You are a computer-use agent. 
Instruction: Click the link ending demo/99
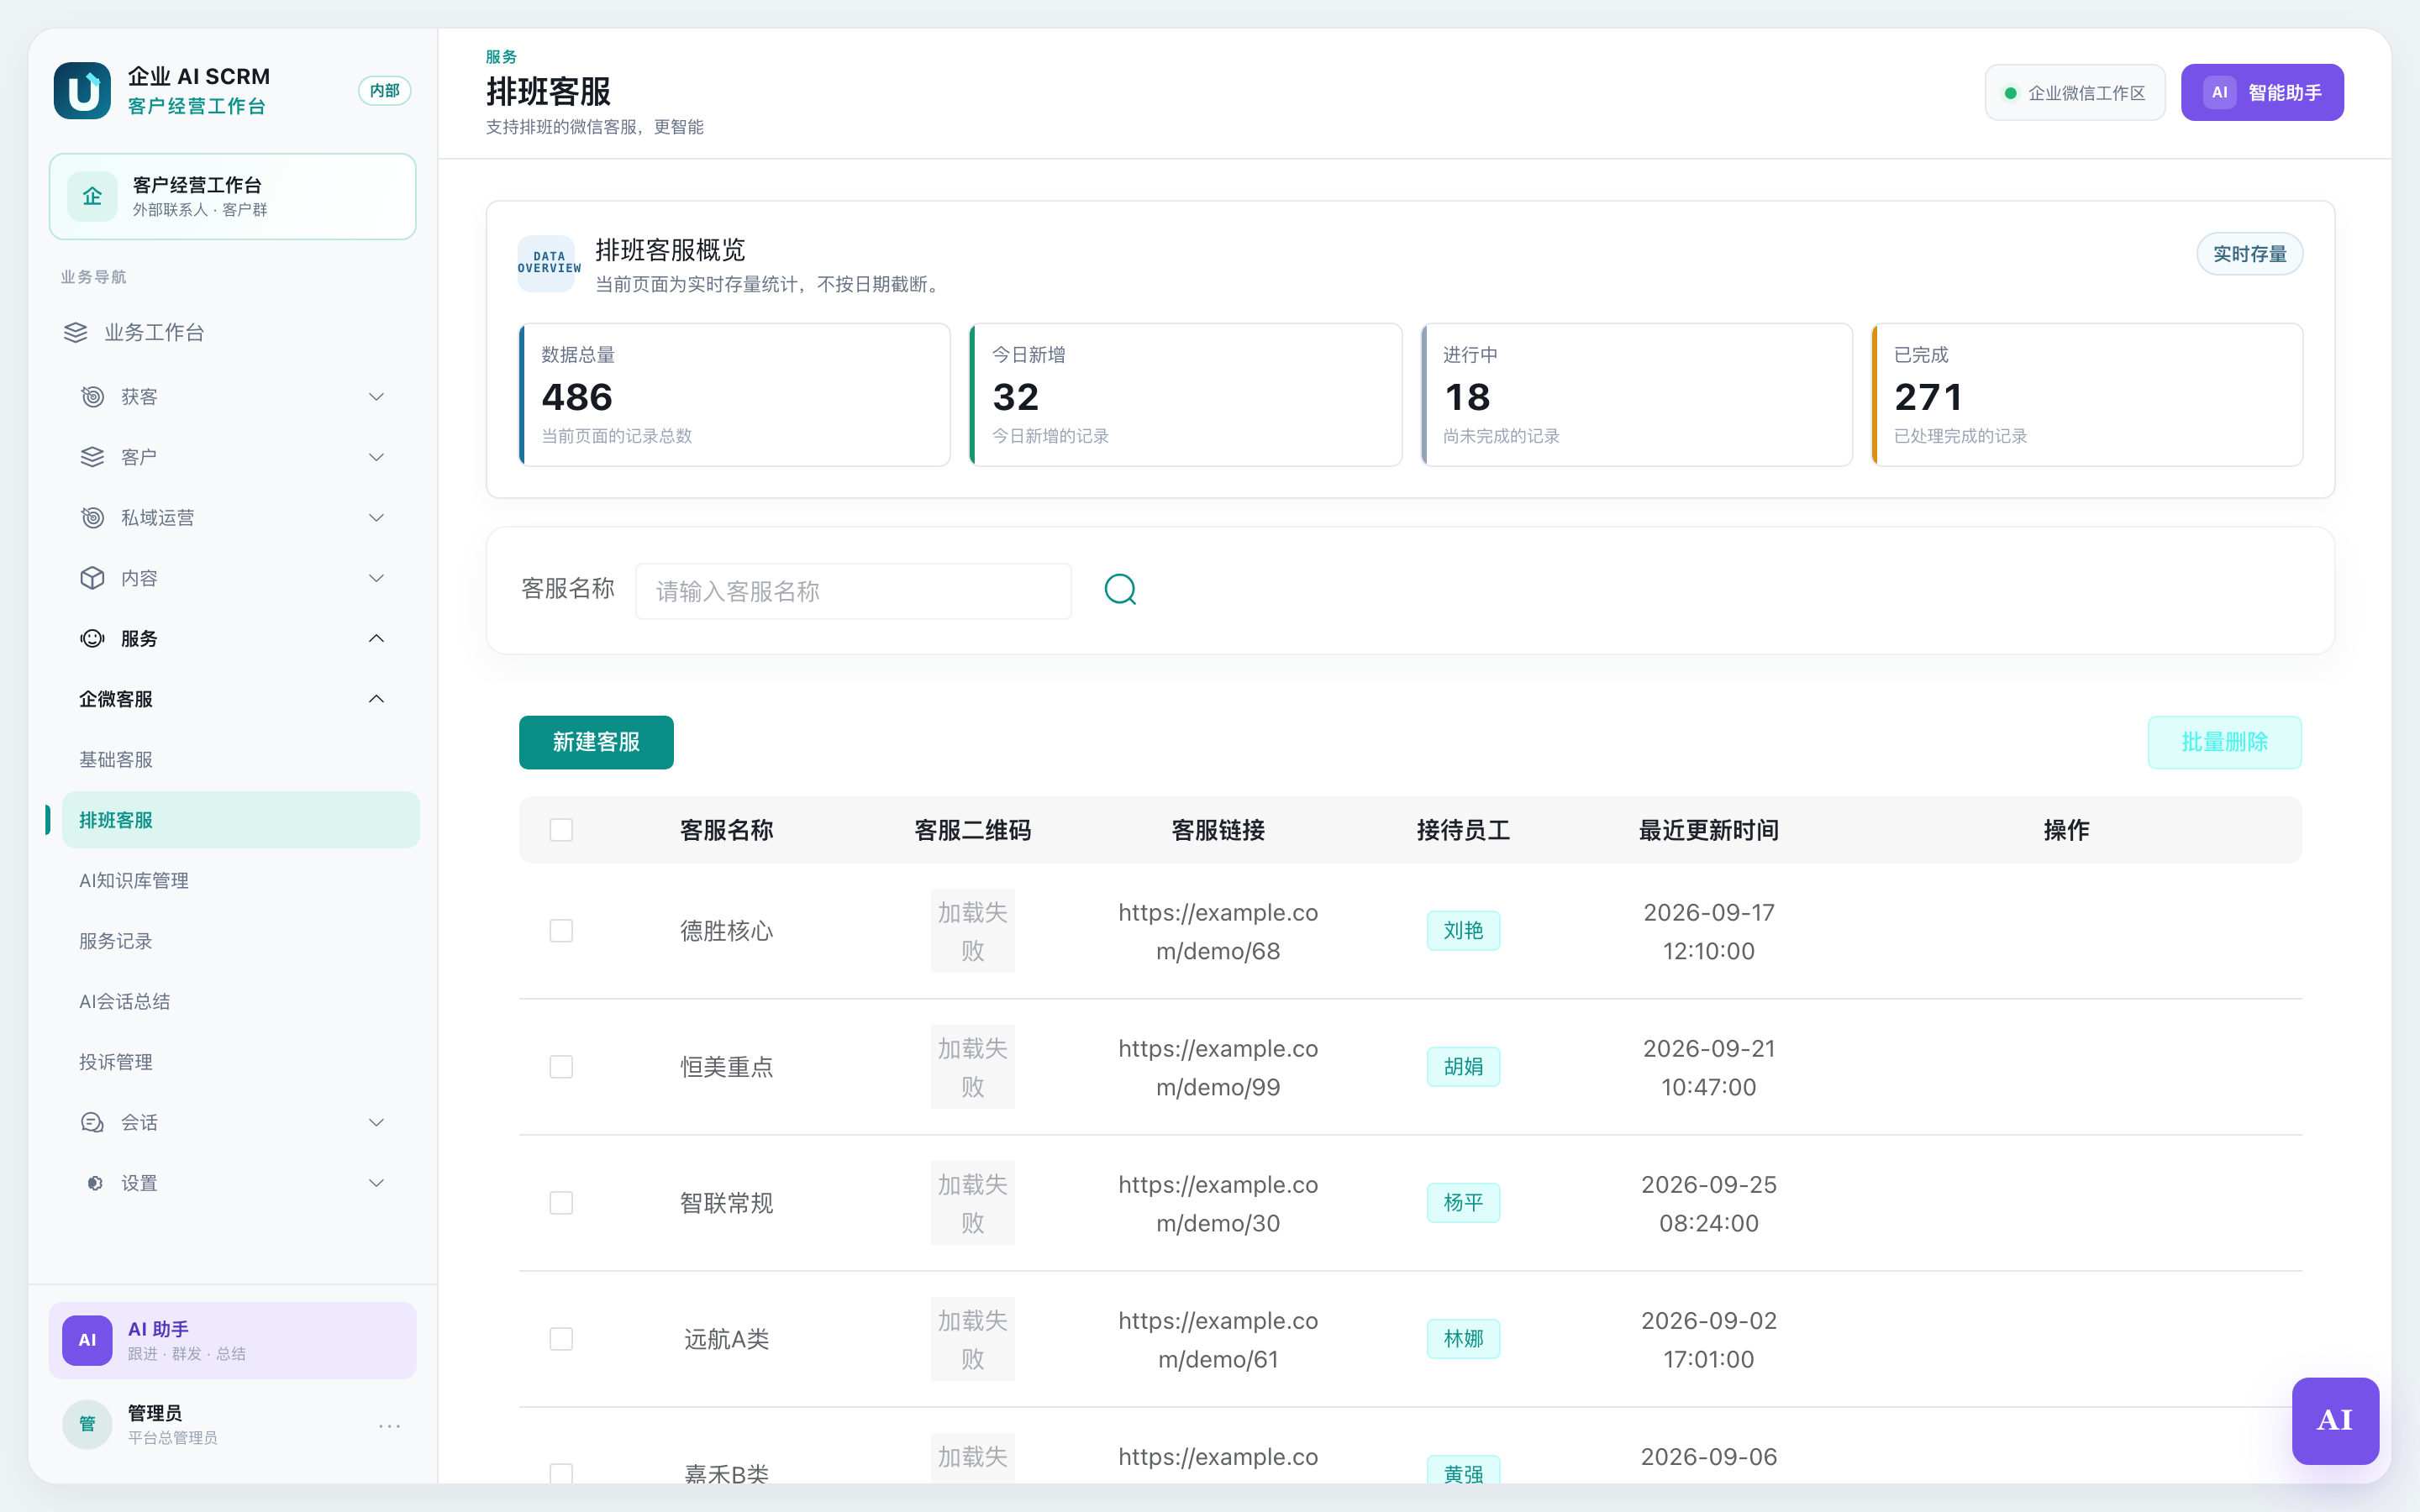1218,1067
